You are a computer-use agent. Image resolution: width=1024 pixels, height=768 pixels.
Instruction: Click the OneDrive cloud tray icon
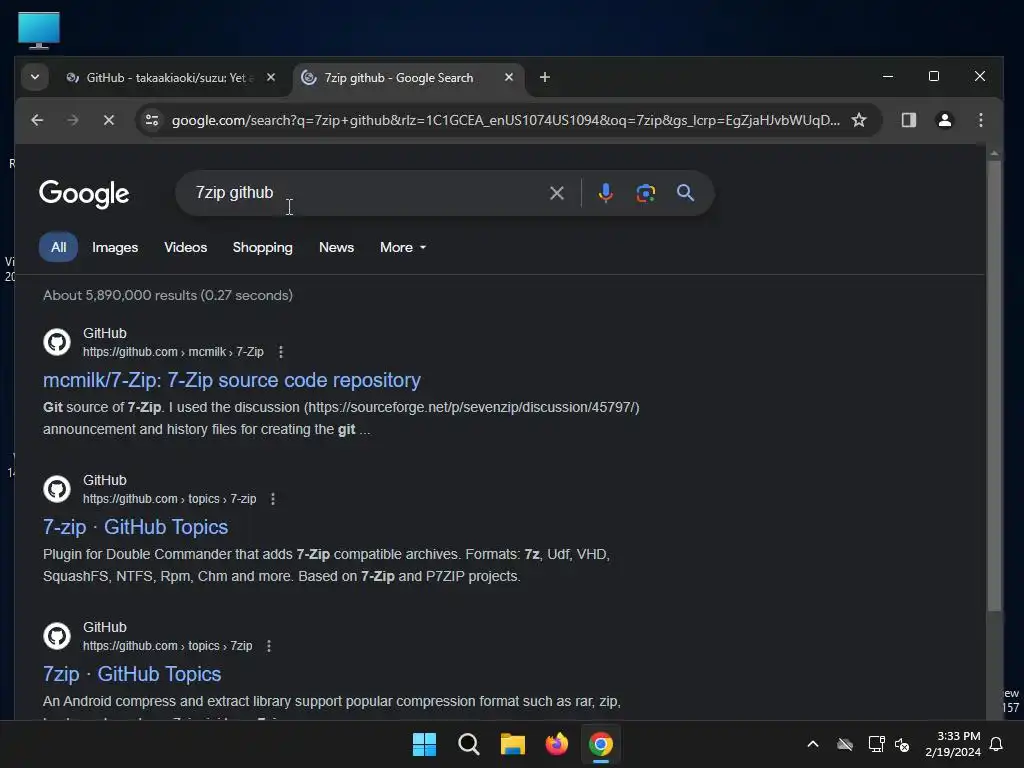tap(845, 744)
